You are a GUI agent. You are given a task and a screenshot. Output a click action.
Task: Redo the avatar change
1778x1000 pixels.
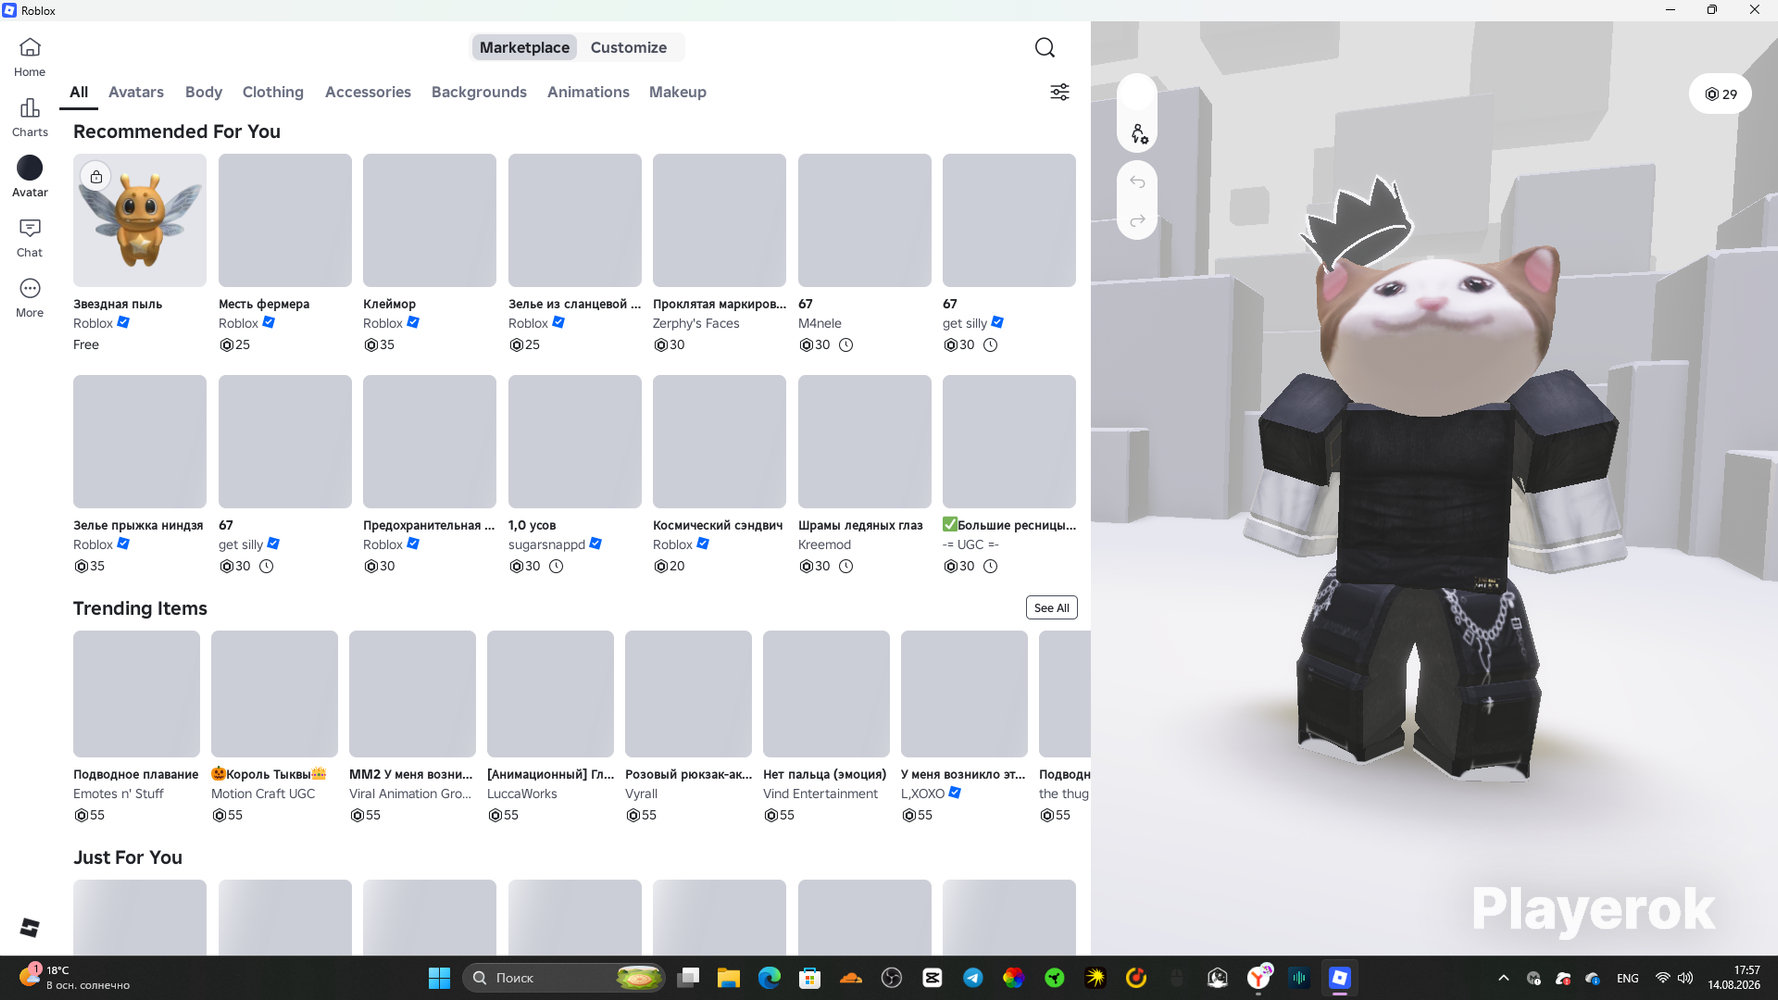coord(1138,220)
